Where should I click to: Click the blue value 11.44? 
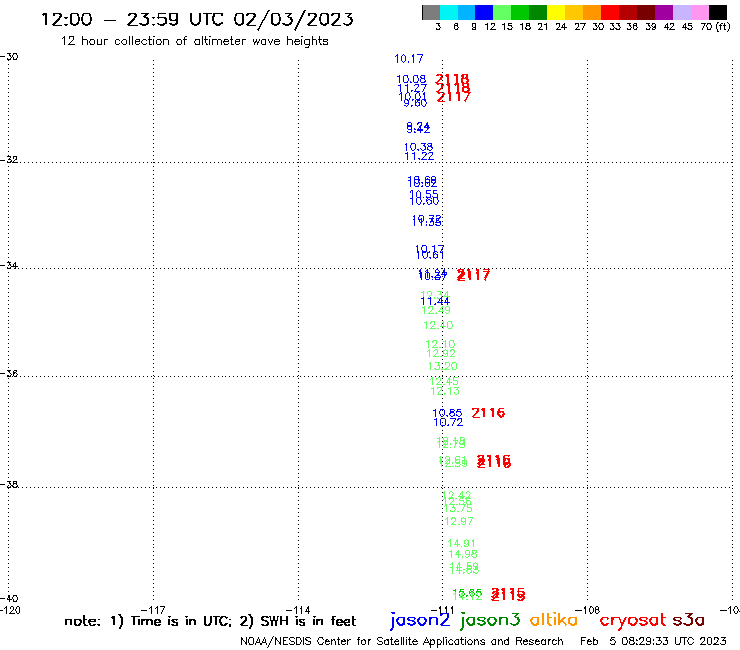pyautogui.click(x=435, y=301)
